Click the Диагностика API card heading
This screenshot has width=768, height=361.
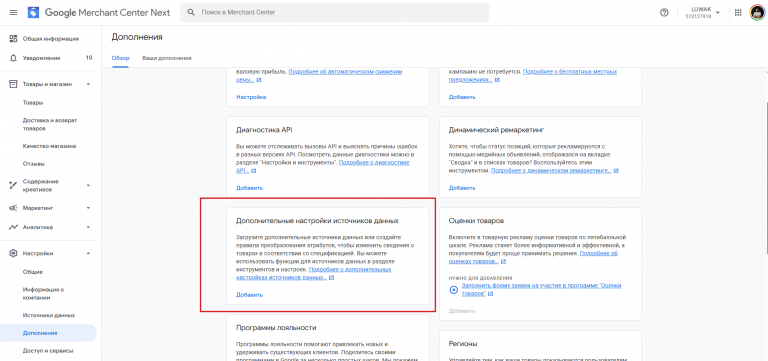(x=264, y=130)
